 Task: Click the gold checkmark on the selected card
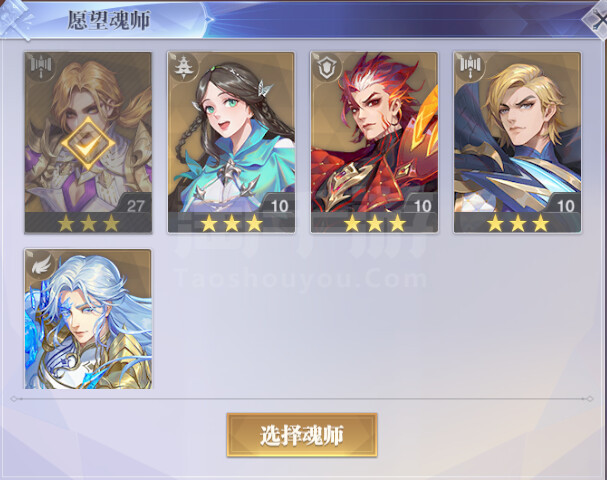click(88, 144)
